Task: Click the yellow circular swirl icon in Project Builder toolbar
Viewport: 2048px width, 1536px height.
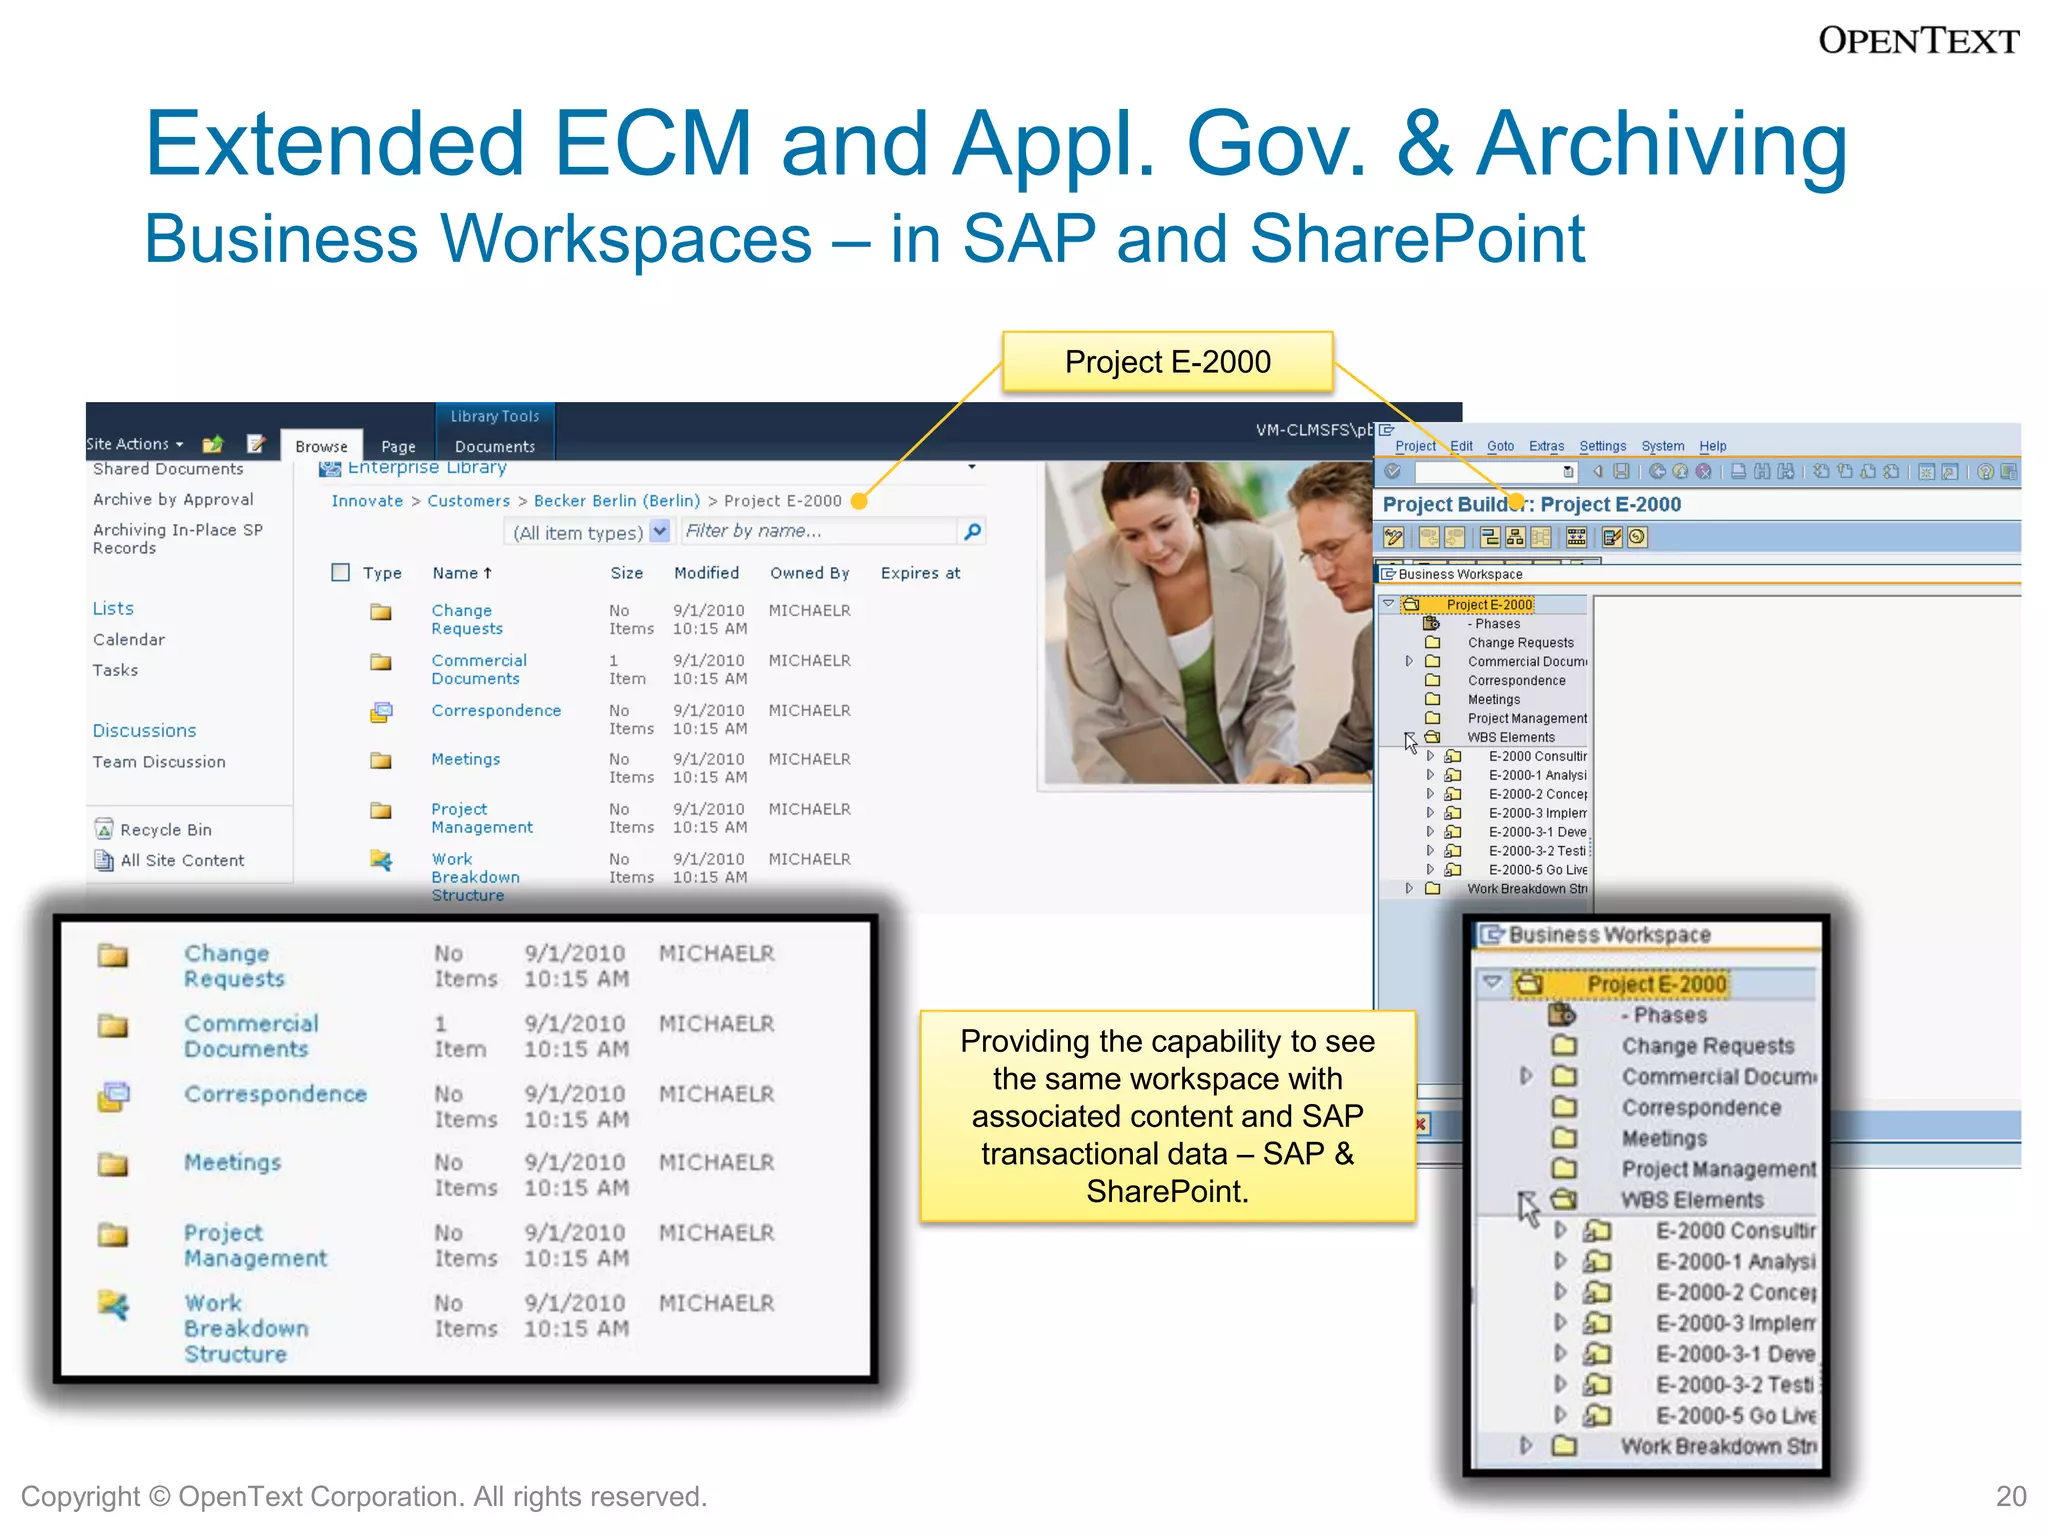Action: [x=1637, y=538]
